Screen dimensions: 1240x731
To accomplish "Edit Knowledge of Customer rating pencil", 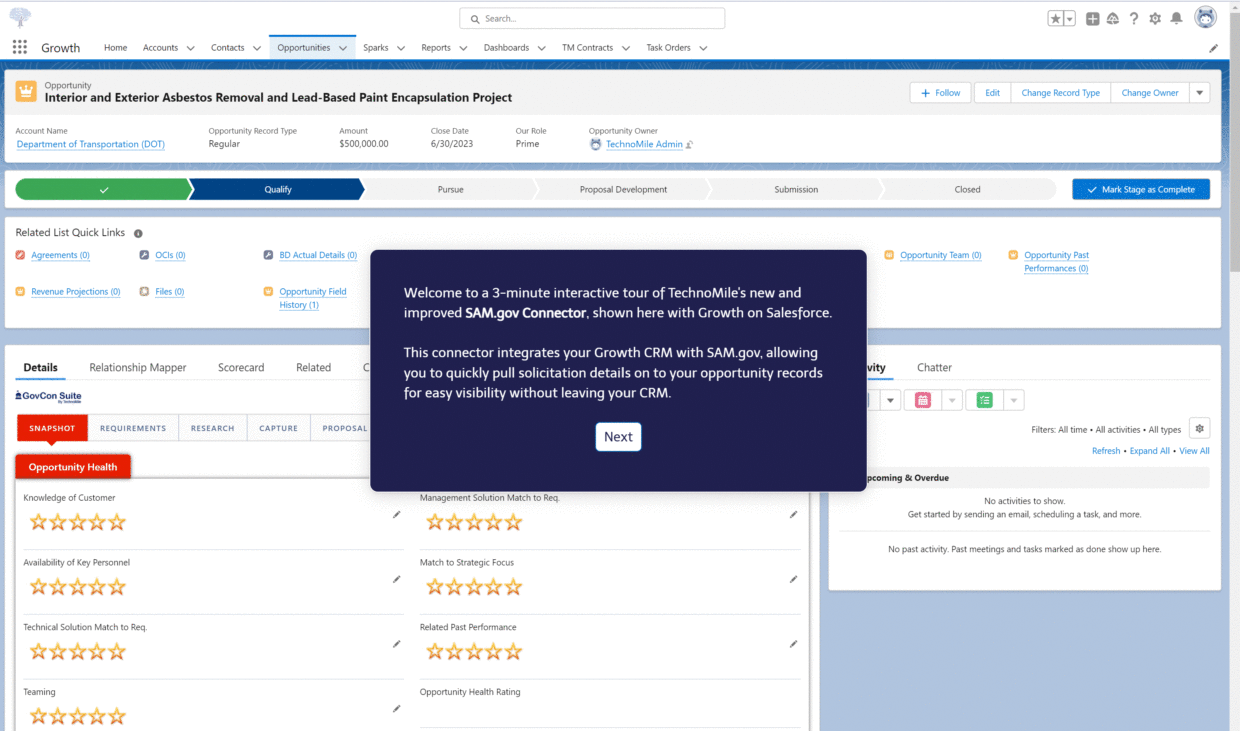I will tap(397, 514).
